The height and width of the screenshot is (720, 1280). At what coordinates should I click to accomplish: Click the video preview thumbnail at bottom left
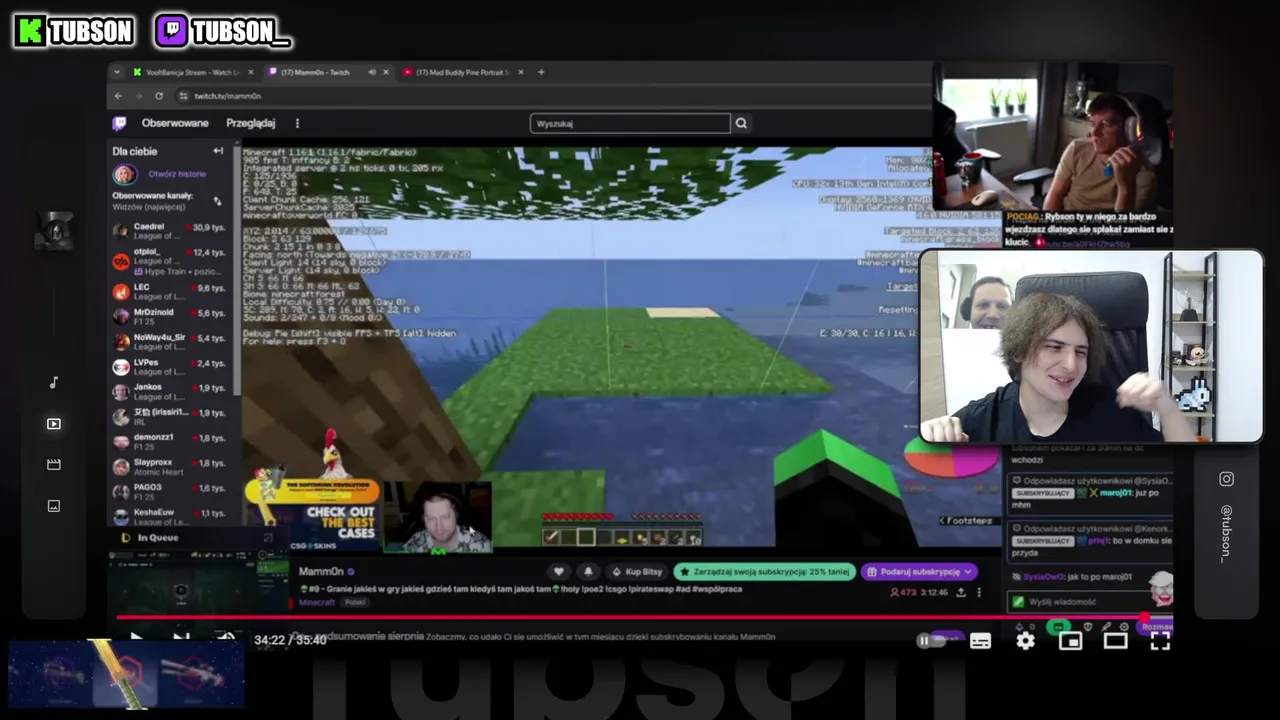(126, 675)
